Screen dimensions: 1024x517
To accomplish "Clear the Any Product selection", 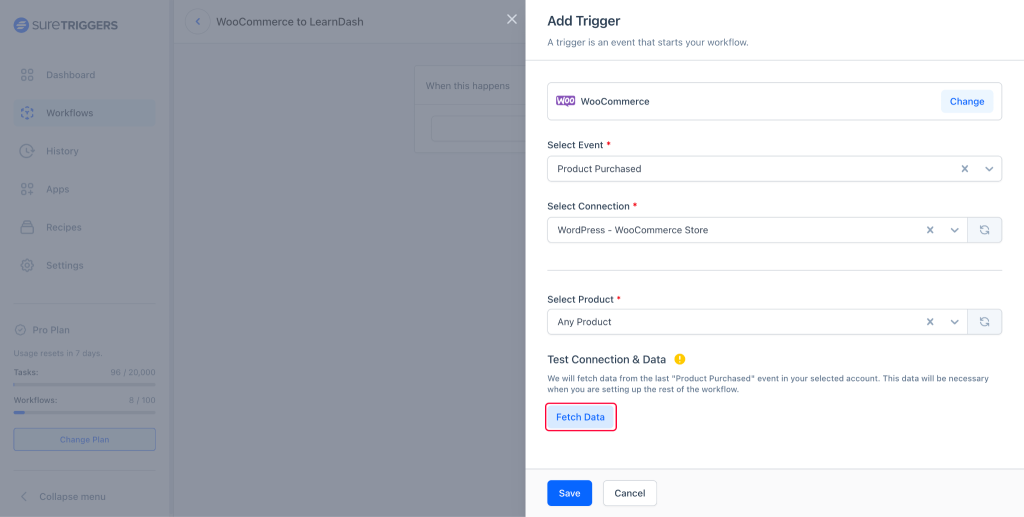I will tap(930, 322).
